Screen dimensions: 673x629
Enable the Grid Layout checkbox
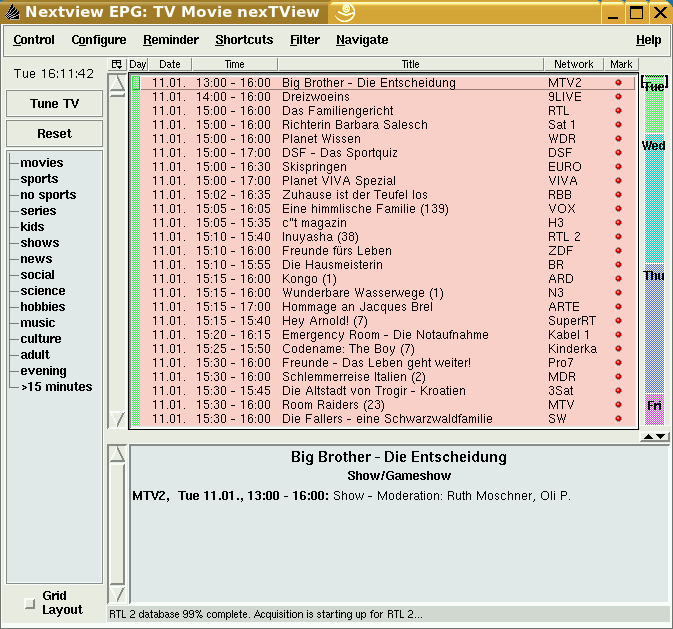pos(29,603)
